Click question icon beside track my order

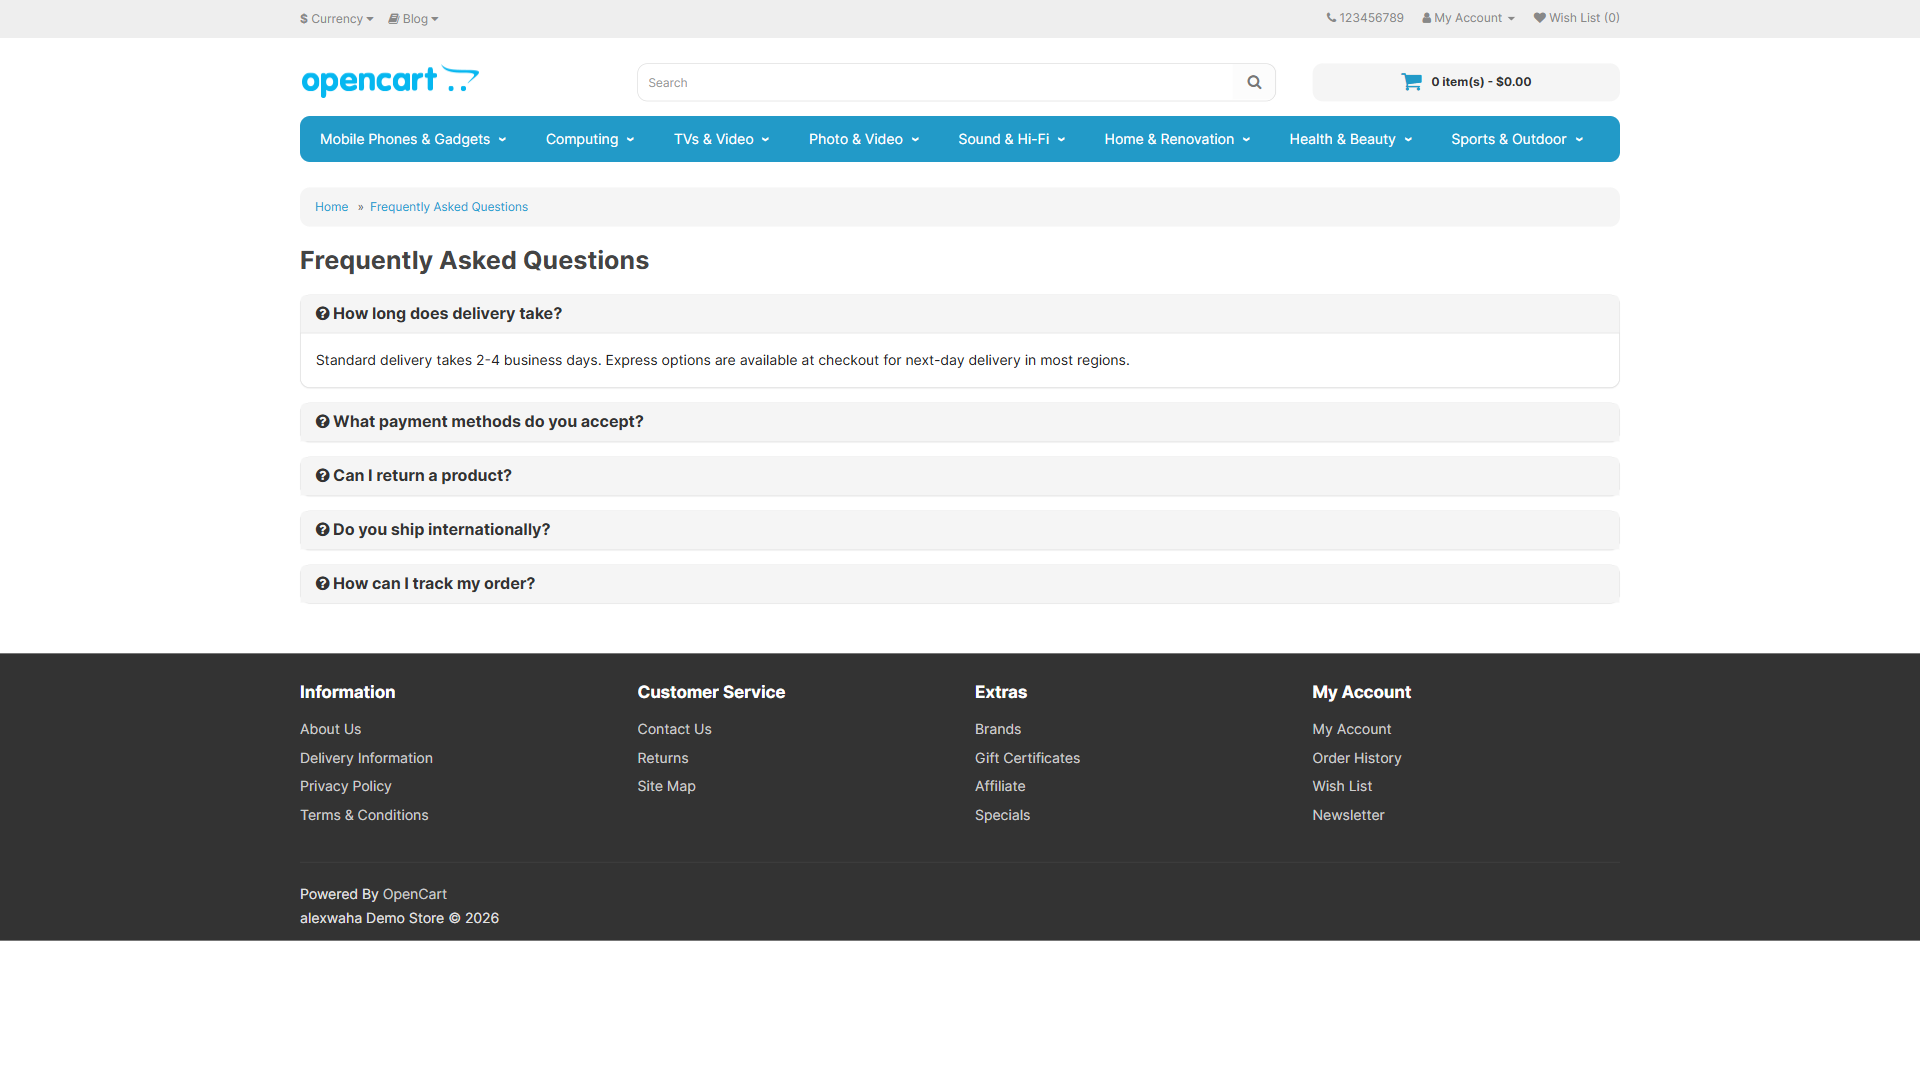point(322,583)
